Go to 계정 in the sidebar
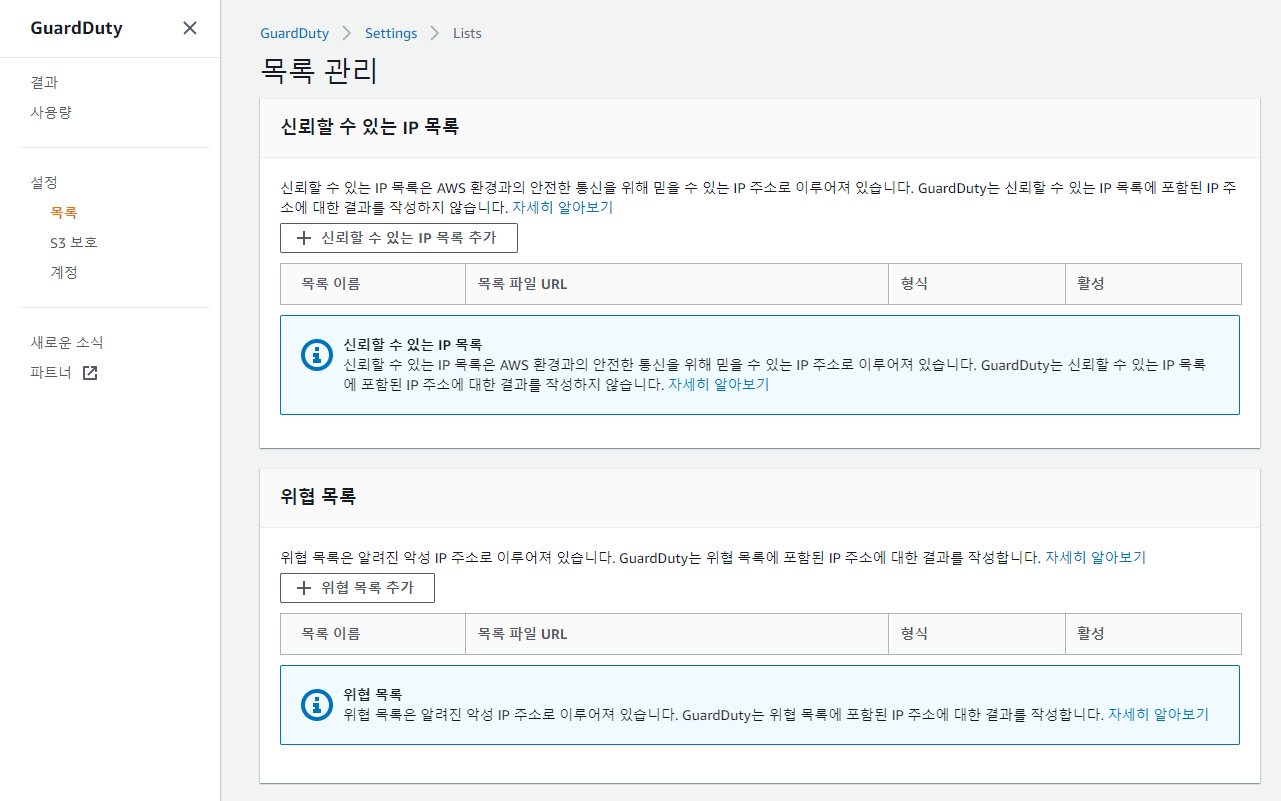 (64, 273)
